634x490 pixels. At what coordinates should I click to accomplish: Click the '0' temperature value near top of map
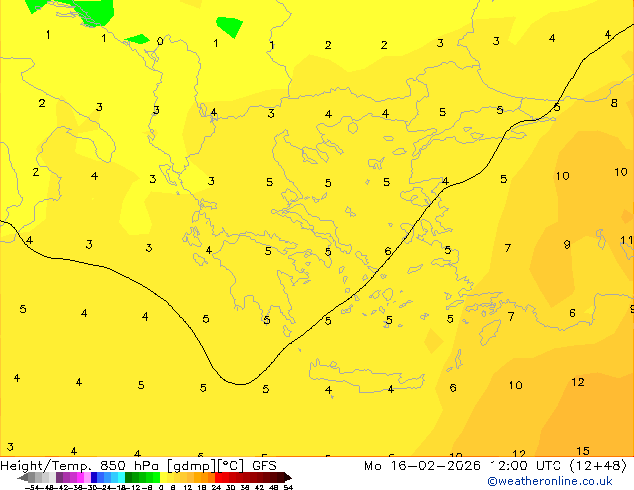[160, 41]
